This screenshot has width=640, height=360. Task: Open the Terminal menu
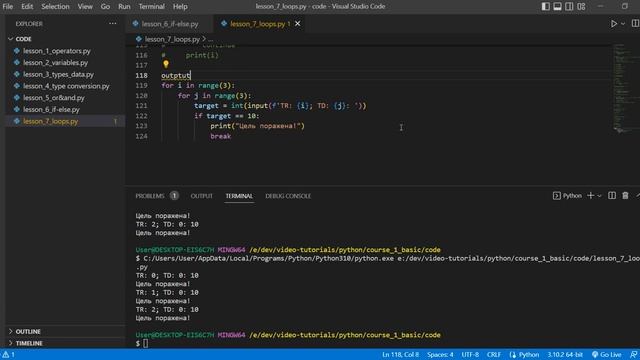coord(151,7)
